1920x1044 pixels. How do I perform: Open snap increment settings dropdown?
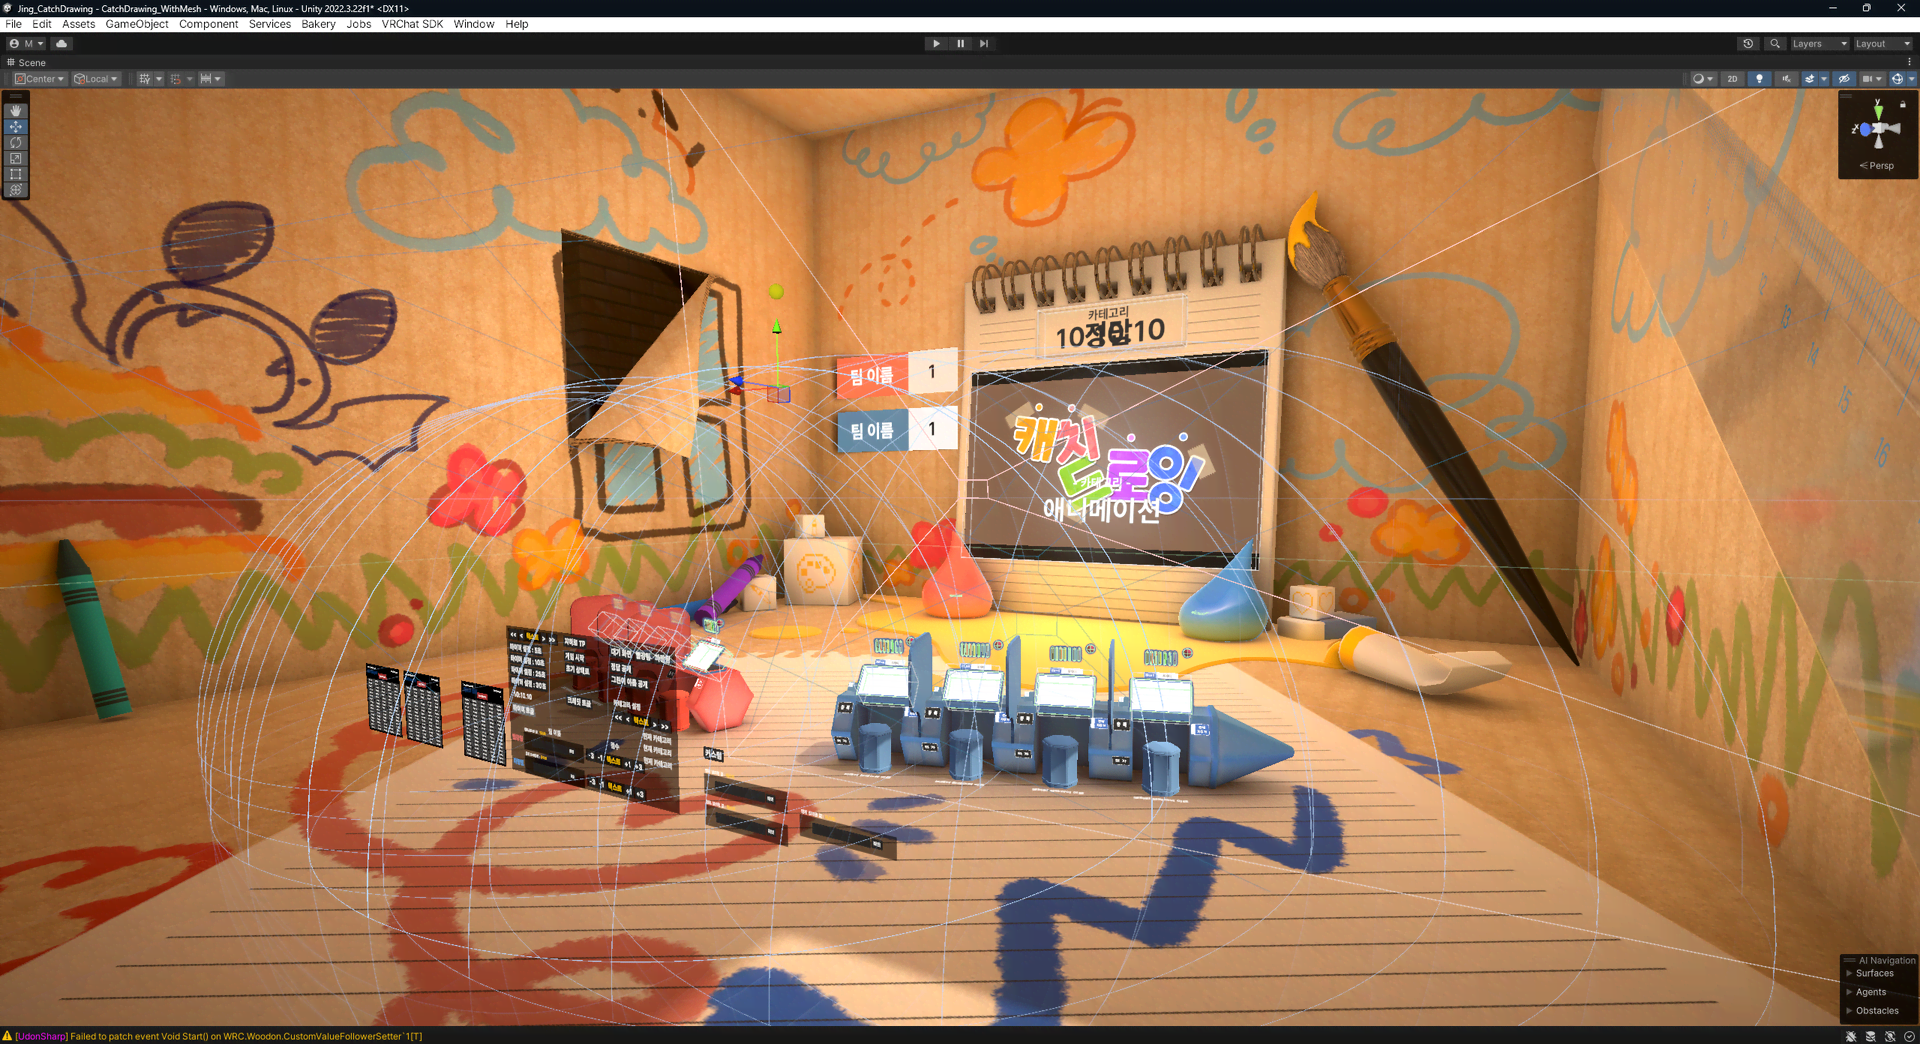click(x=211, y=79)
